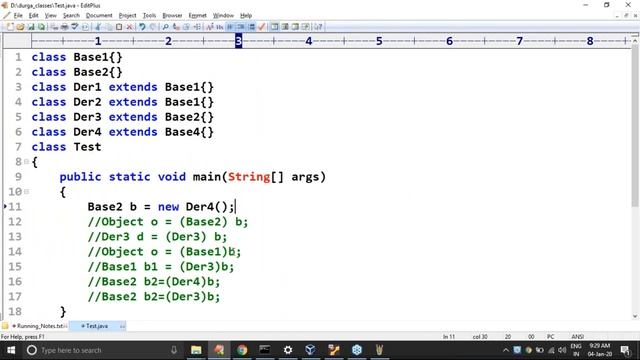
Task: Click commented line '//Der3 d = (Der3) b;'
Action: coord(157,237)
